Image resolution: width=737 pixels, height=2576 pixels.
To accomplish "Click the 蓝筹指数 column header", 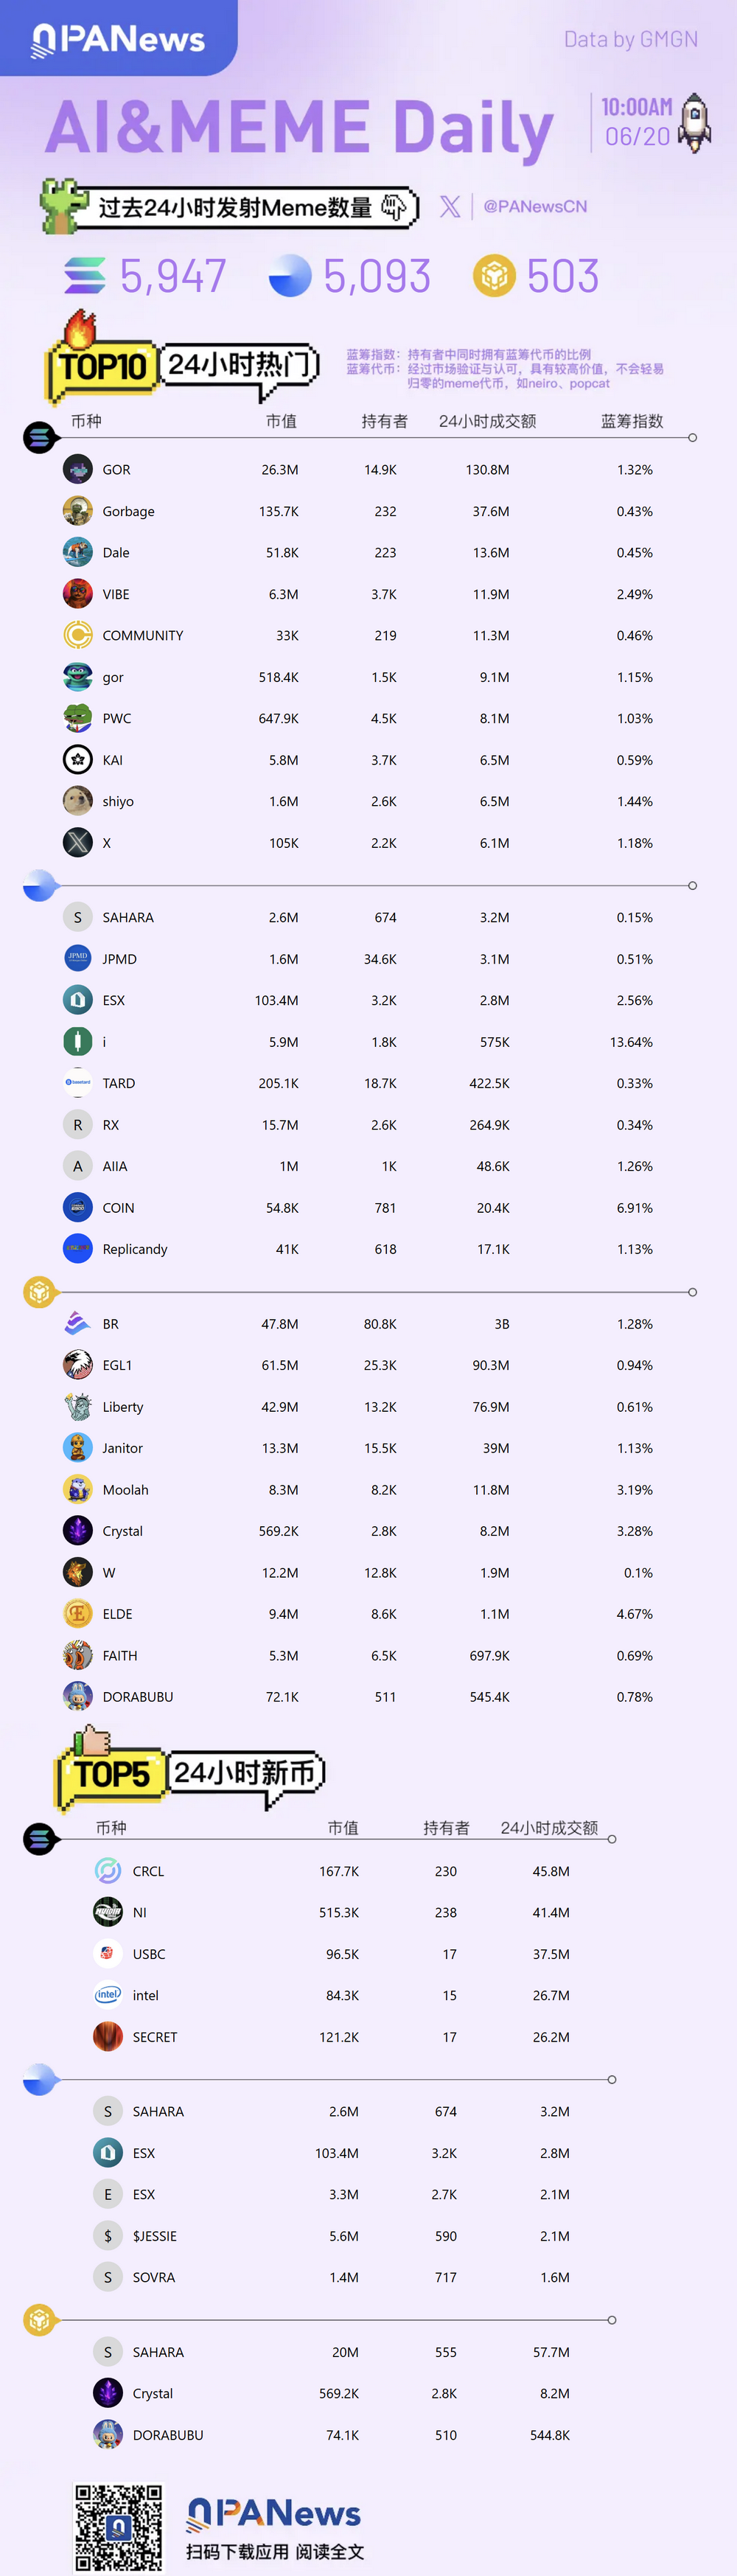I will point(631,421).
